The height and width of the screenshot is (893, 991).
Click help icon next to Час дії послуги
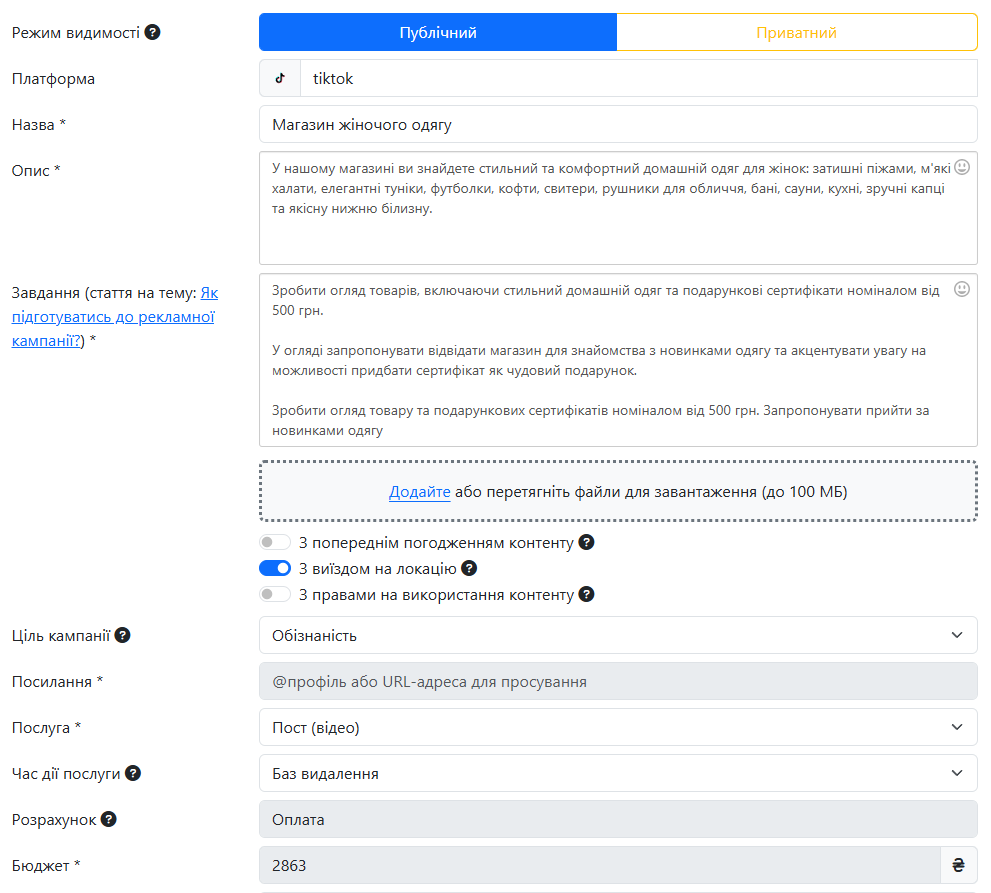click(132, 773)
